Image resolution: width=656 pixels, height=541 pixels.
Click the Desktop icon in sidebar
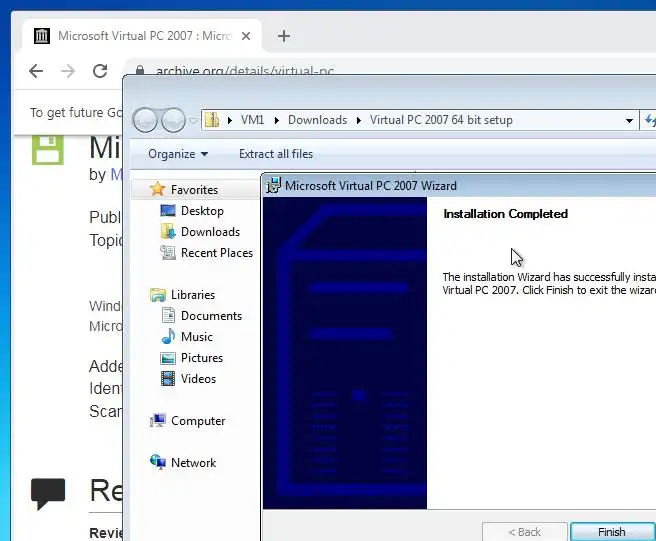pos(168,210)
